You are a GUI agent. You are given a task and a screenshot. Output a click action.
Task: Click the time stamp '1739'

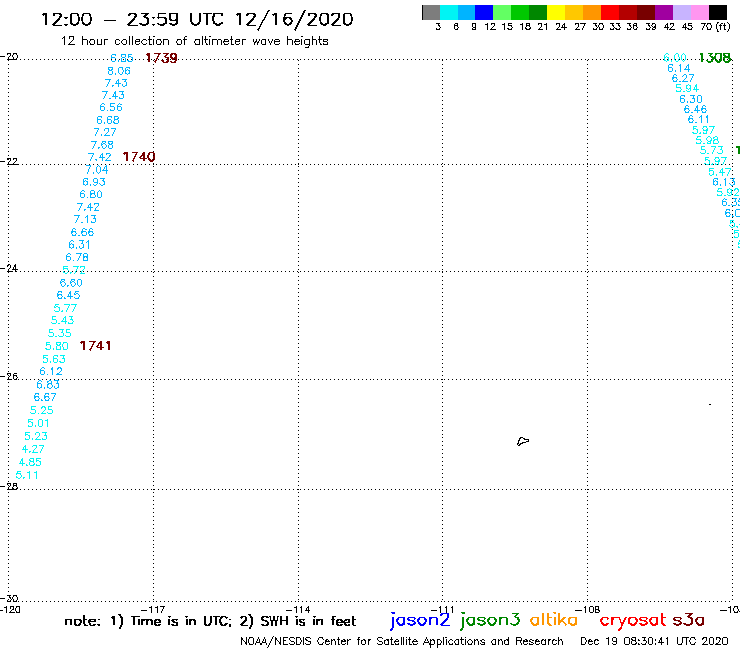pos(161,58)
